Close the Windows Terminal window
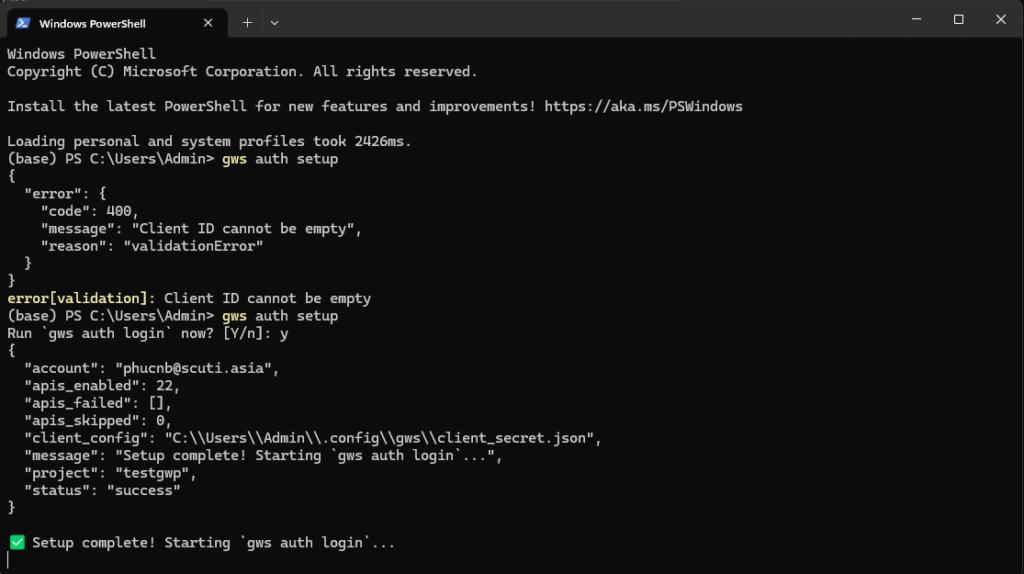This screenshot has height=574, width=1024. coord(1001,19)
